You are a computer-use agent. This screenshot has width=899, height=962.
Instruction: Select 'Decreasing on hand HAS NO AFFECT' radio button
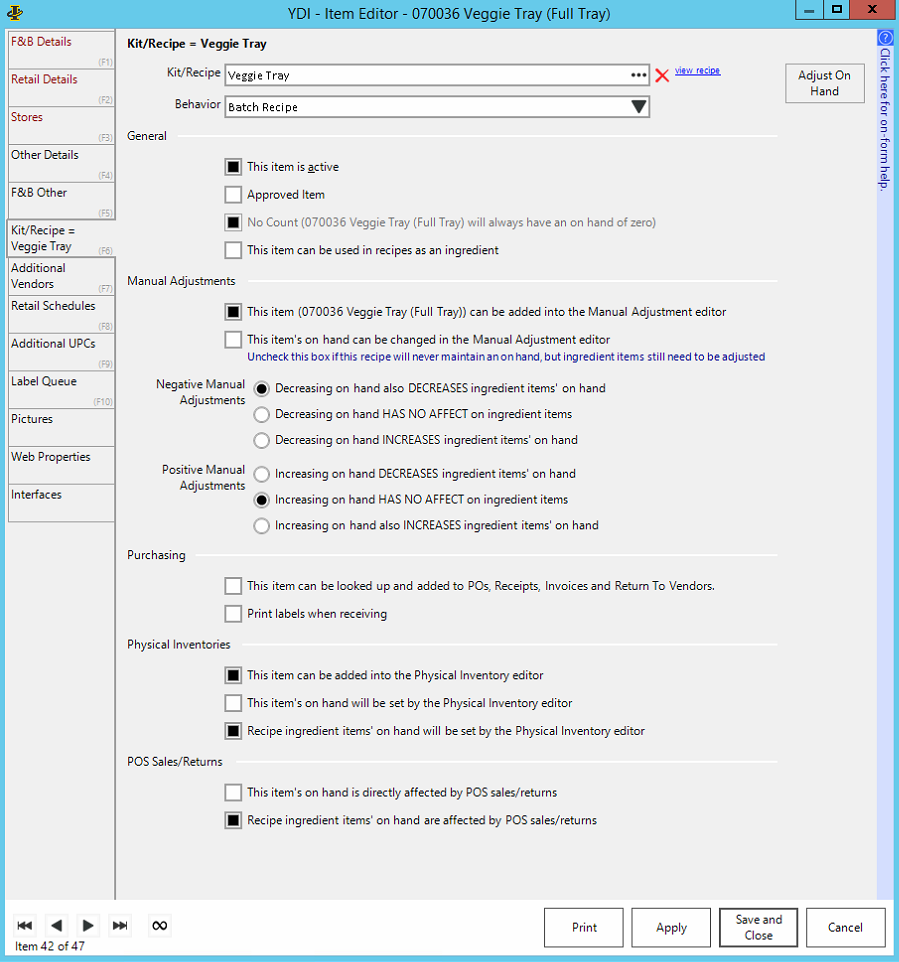tap(261, 414)
